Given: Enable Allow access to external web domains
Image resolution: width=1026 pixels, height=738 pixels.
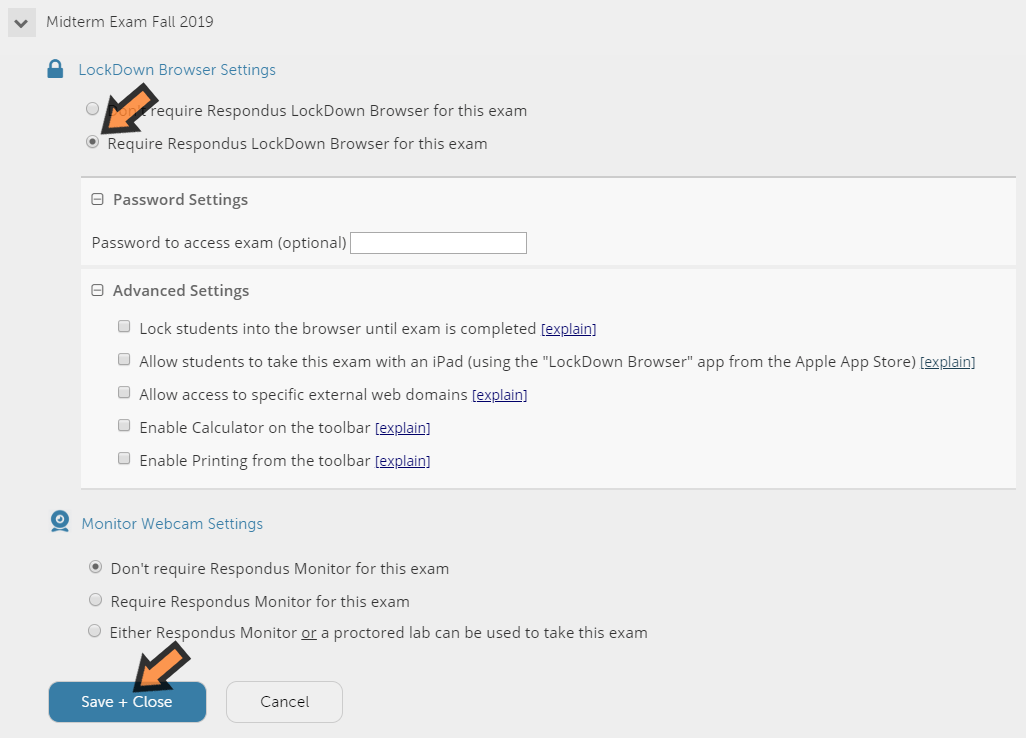Looking at the screenshot, I should point(124,393).
